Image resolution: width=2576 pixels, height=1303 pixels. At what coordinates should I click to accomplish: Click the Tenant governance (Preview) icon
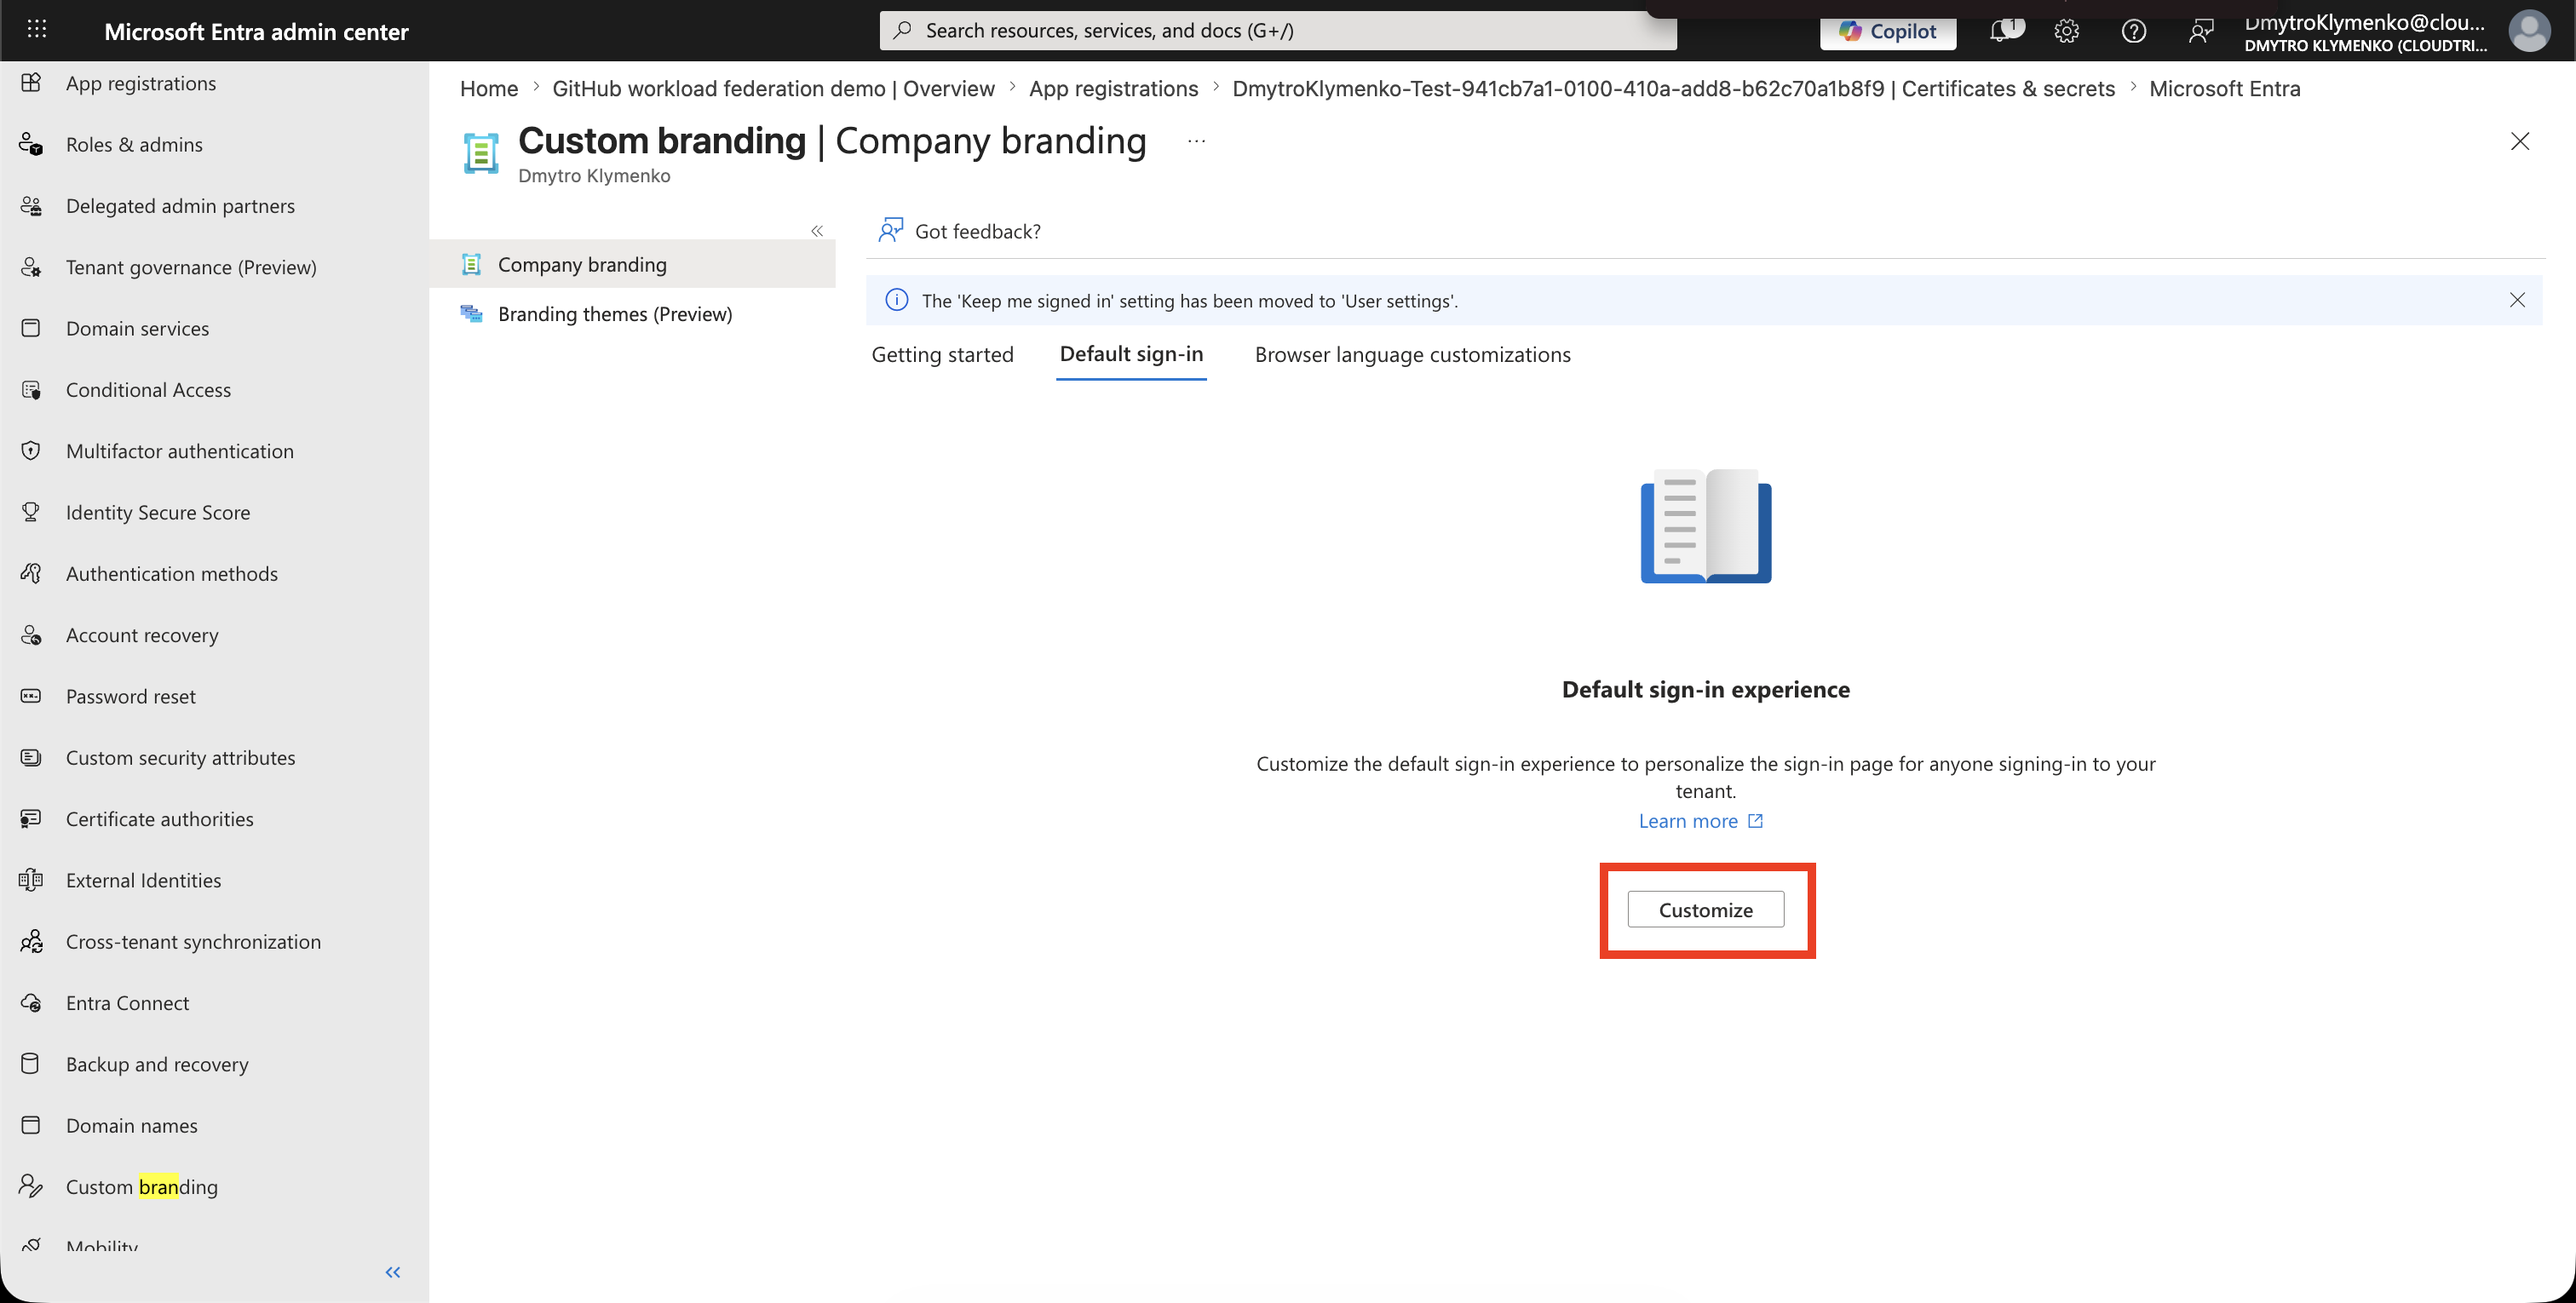click(x=31, y=267)
